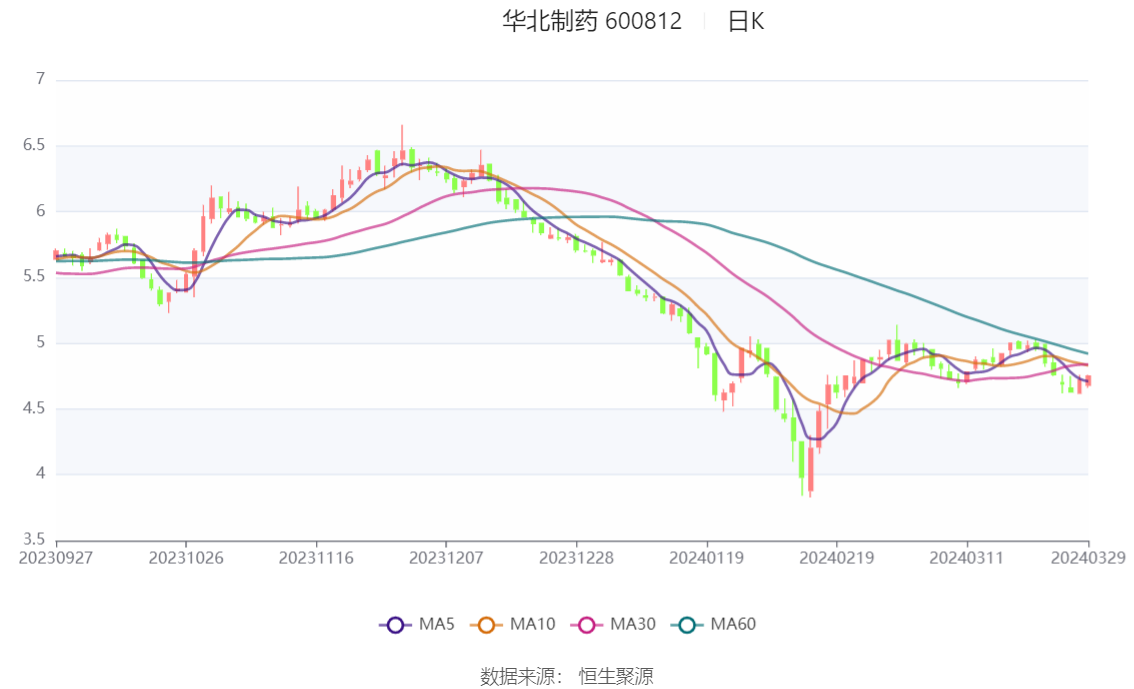Click the 华北制药 600812 chart title

click(592, 21)
